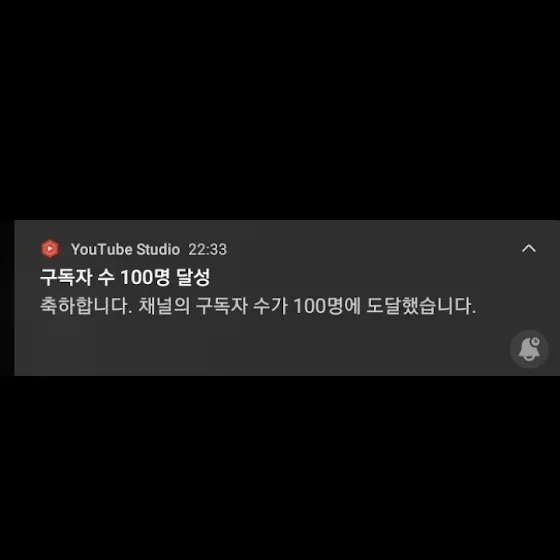Snooze the notification with the bell icon
This screenshot has width=560, height=560.
point(529,349)
